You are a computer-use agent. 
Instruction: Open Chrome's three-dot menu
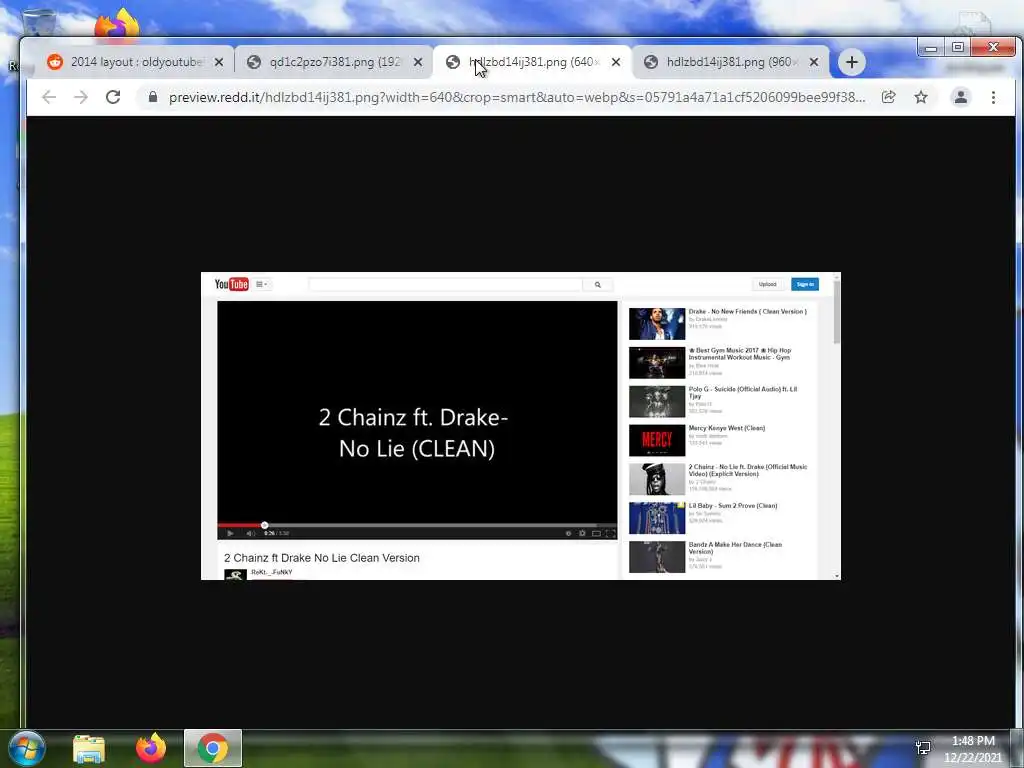pos(993,97)
